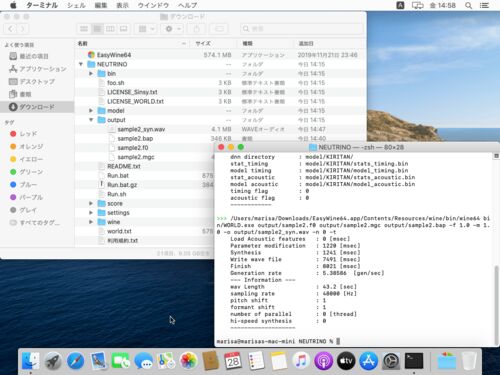Expand the score folder in Finder
This screenshot has height=375, width=500.
(x=91, y=203)
